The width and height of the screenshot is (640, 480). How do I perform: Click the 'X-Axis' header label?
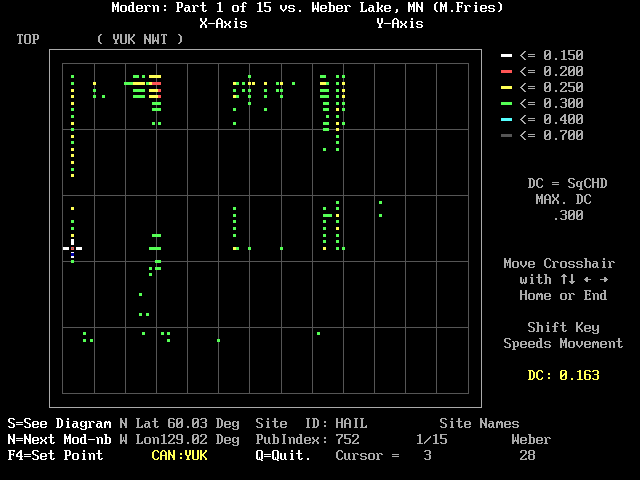pos(223,23)
